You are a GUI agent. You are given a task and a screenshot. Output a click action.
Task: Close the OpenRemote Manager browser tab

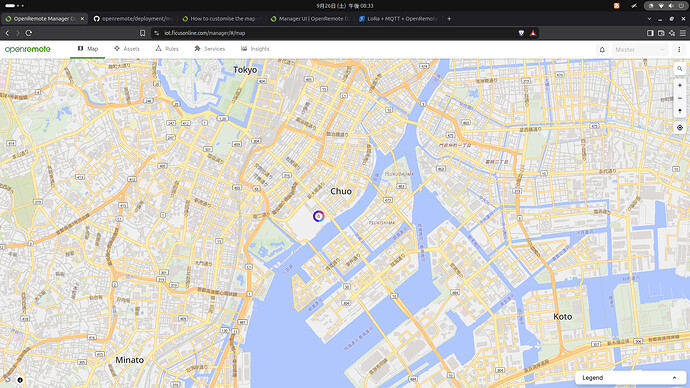click(82, 19)
